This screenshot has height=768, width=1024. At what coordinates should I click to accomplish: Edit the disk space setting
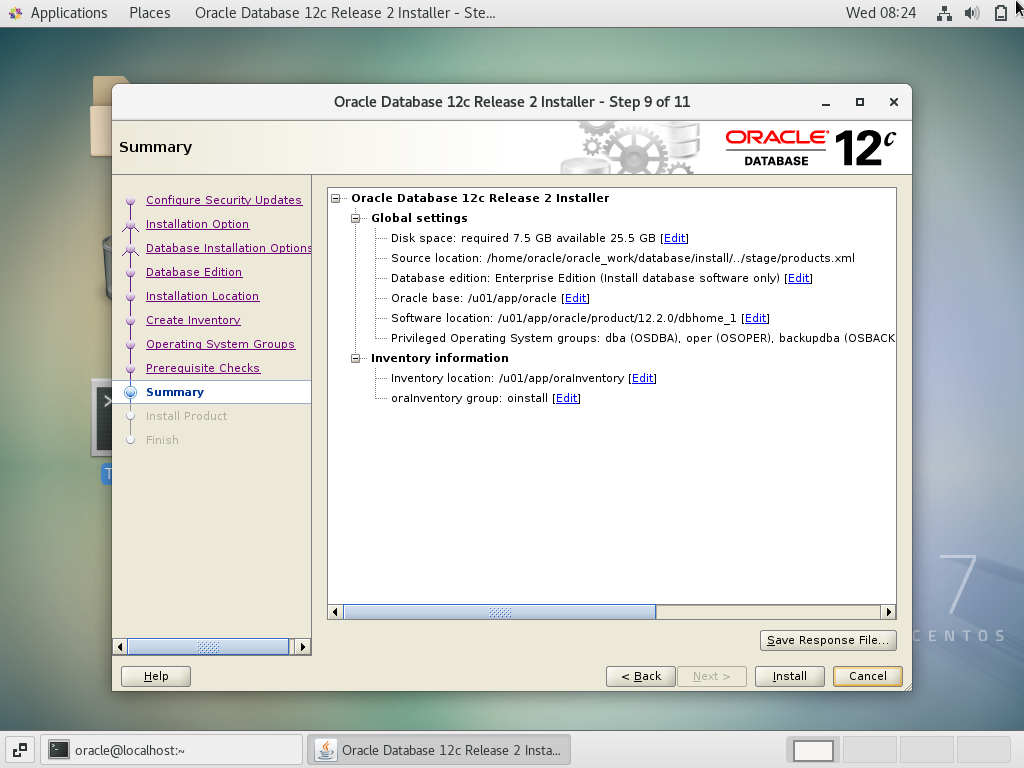[675, 238]
